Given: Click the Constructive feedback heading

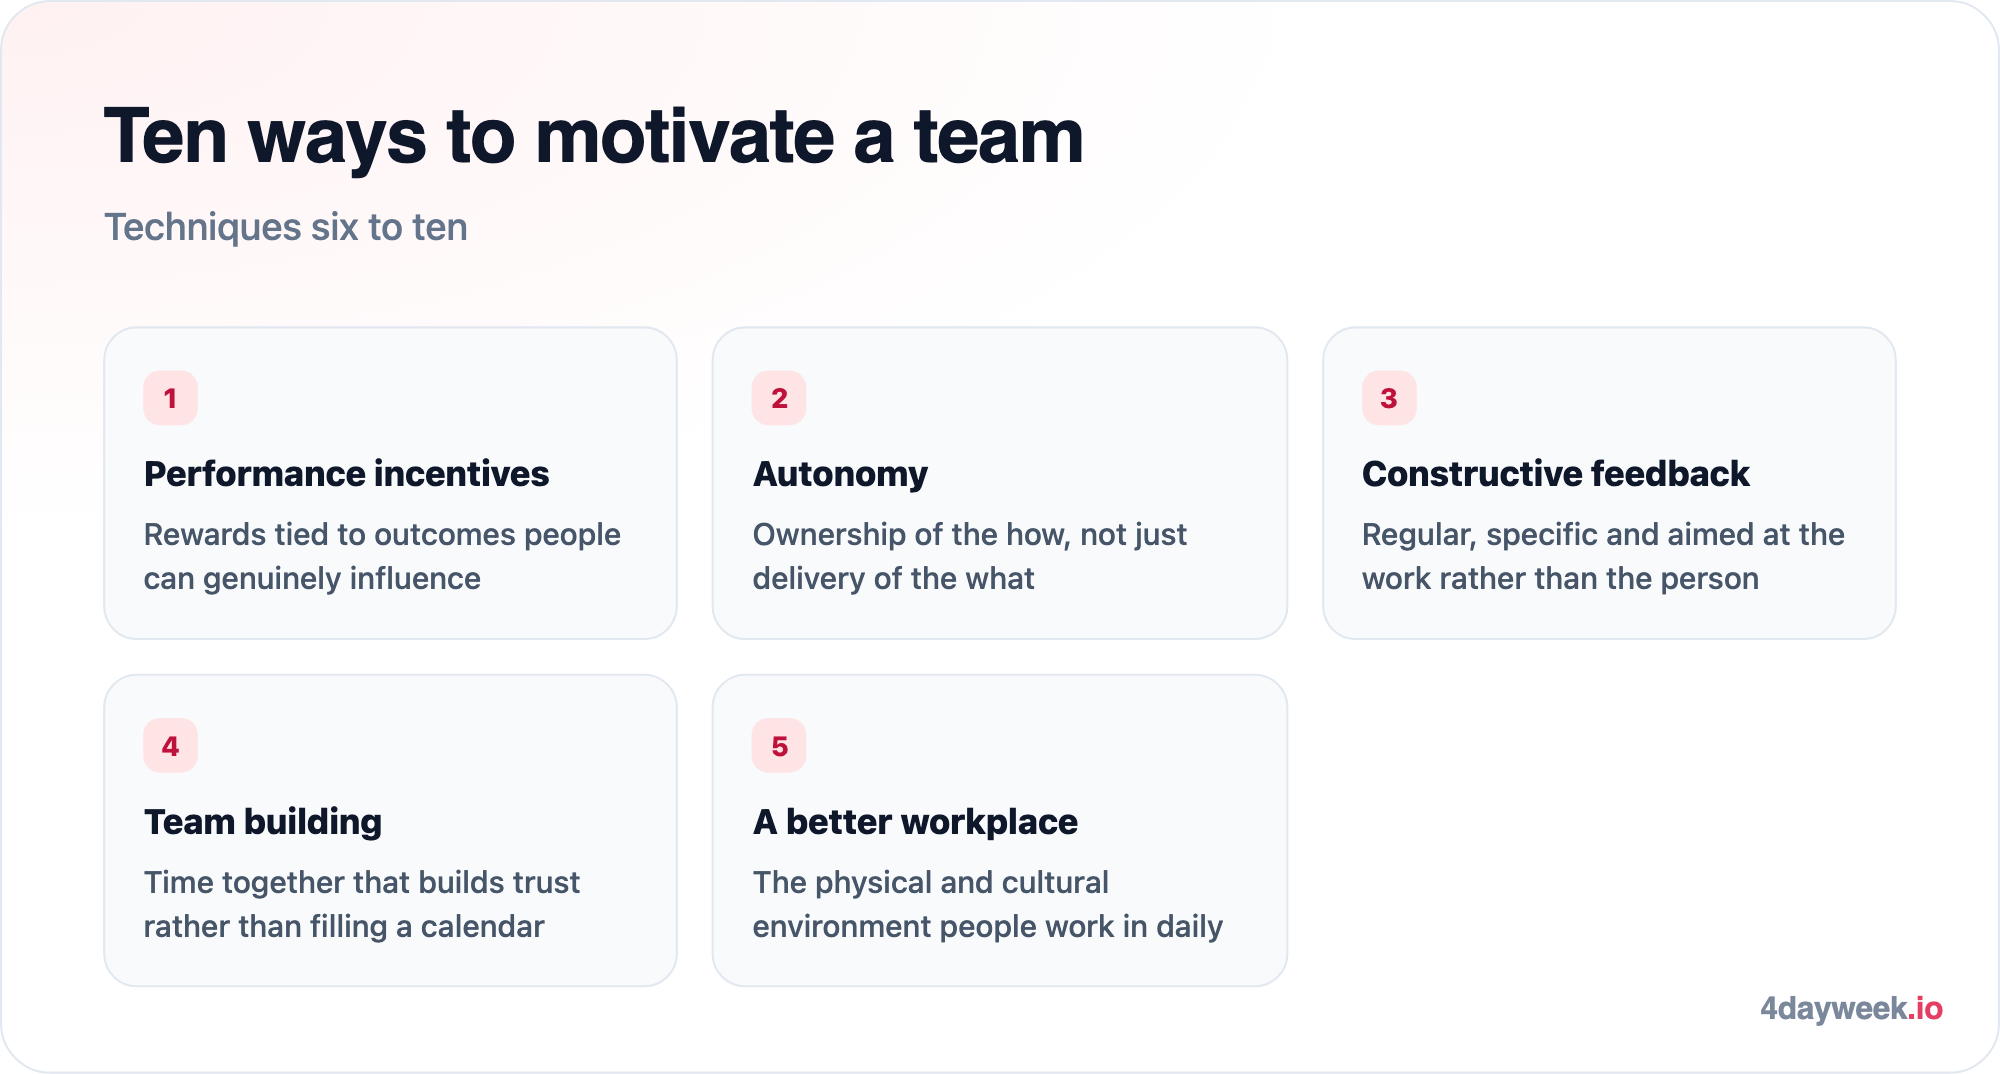Looking at the screenshot, I should click(1555, 474).
